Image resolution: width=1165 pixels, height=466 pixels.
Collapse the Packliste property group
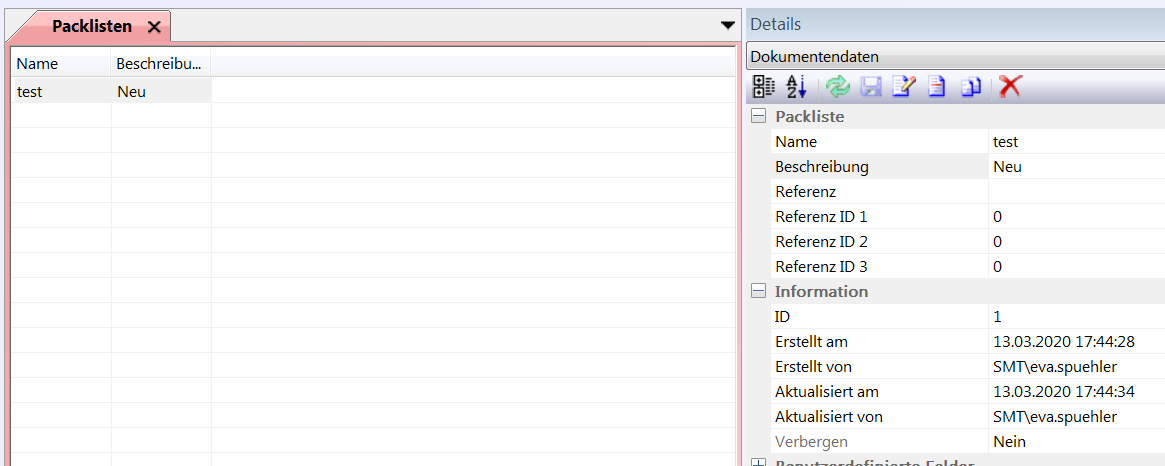click(759, 117)
